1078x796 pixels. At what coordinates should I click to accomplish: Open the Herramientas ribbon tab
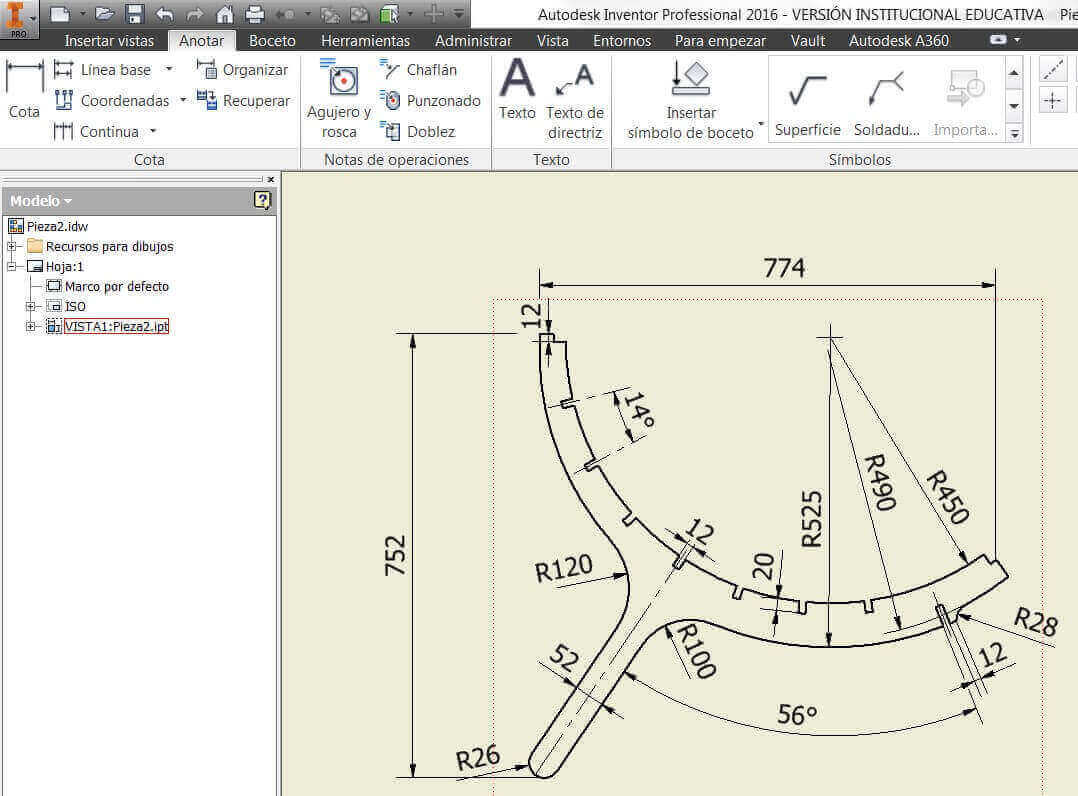point(365,41)
